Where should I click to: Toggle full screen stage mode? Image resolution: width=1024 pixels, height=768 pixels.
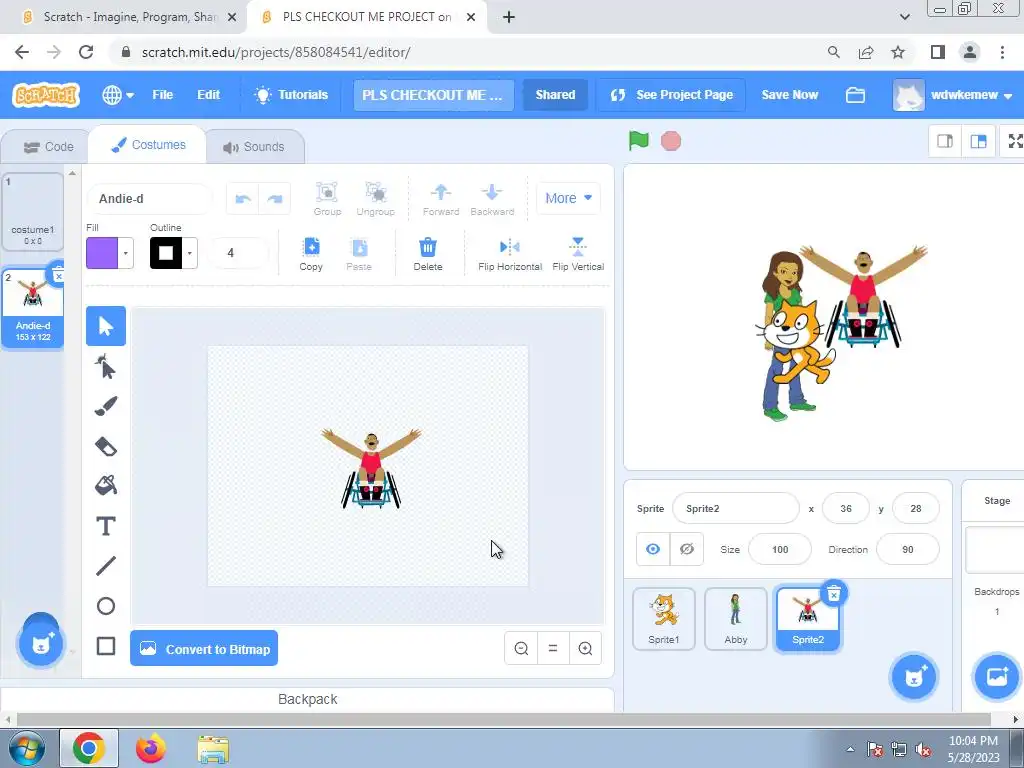pyautogui.click(x=1014, y=141)
